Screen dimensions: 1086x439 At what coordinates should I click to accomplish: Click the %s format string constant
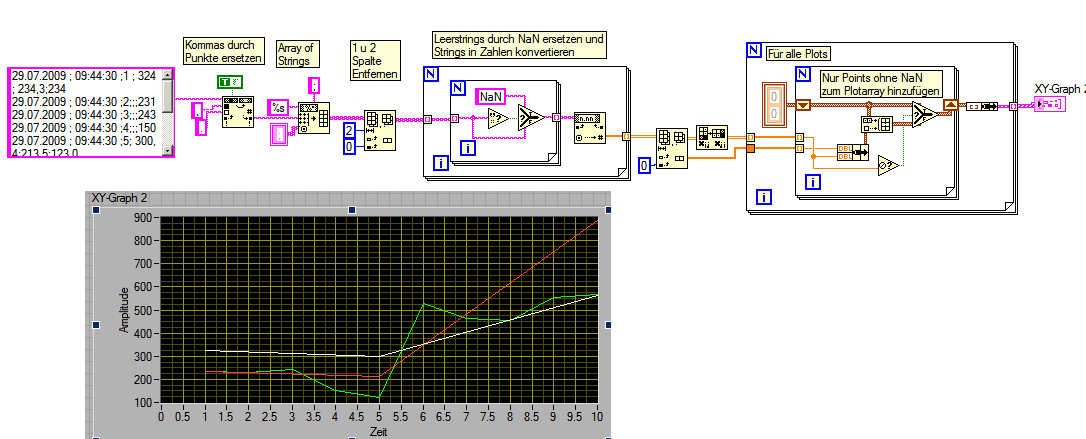point(278,107)
